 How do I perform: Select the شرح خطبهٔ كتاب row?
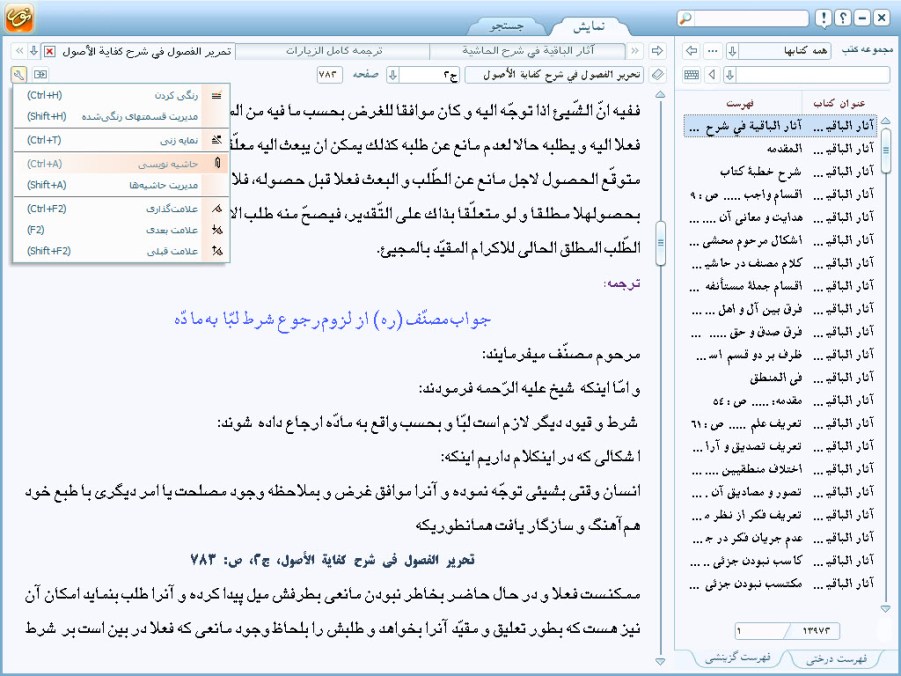click(x=781, y=171)
